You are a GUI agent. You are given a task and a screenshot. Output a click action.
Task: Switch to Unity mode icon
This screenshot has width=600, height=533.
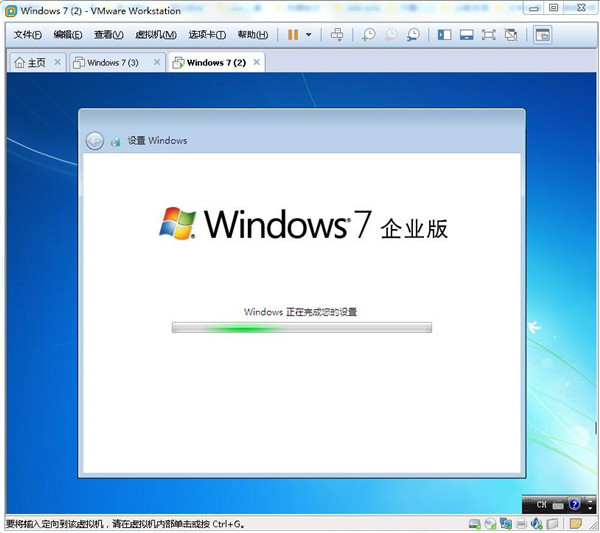511,35
